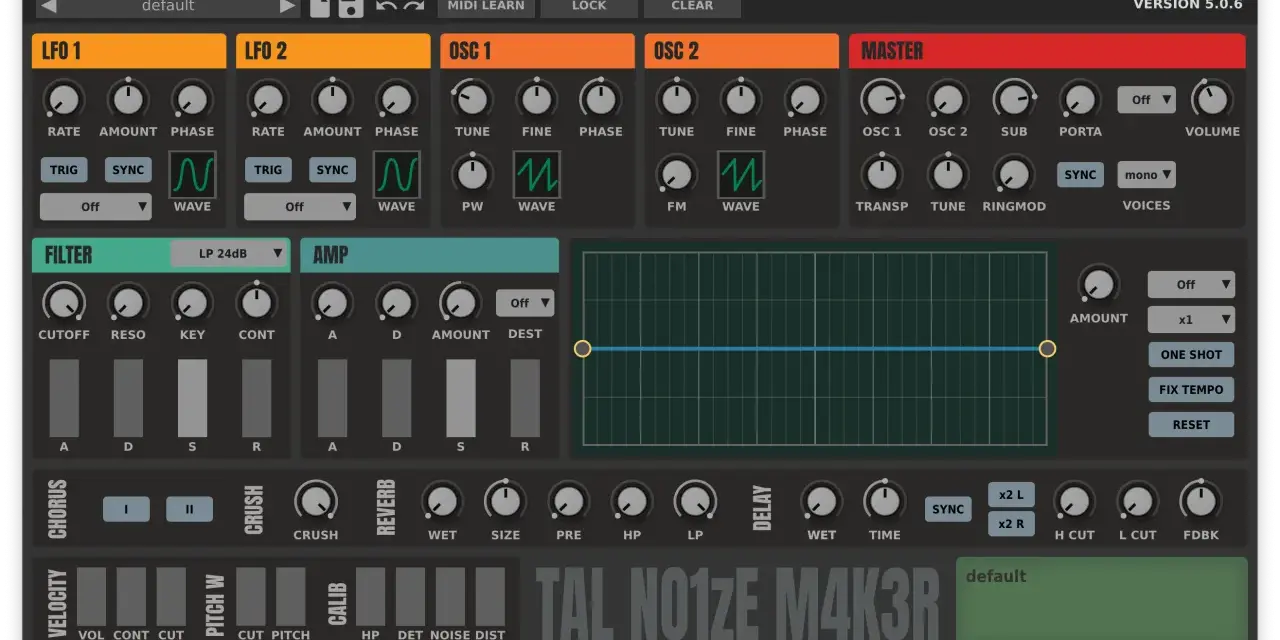Toggle delay SYNC button
The image size is (1280, 640).
(x=948, y=509)
